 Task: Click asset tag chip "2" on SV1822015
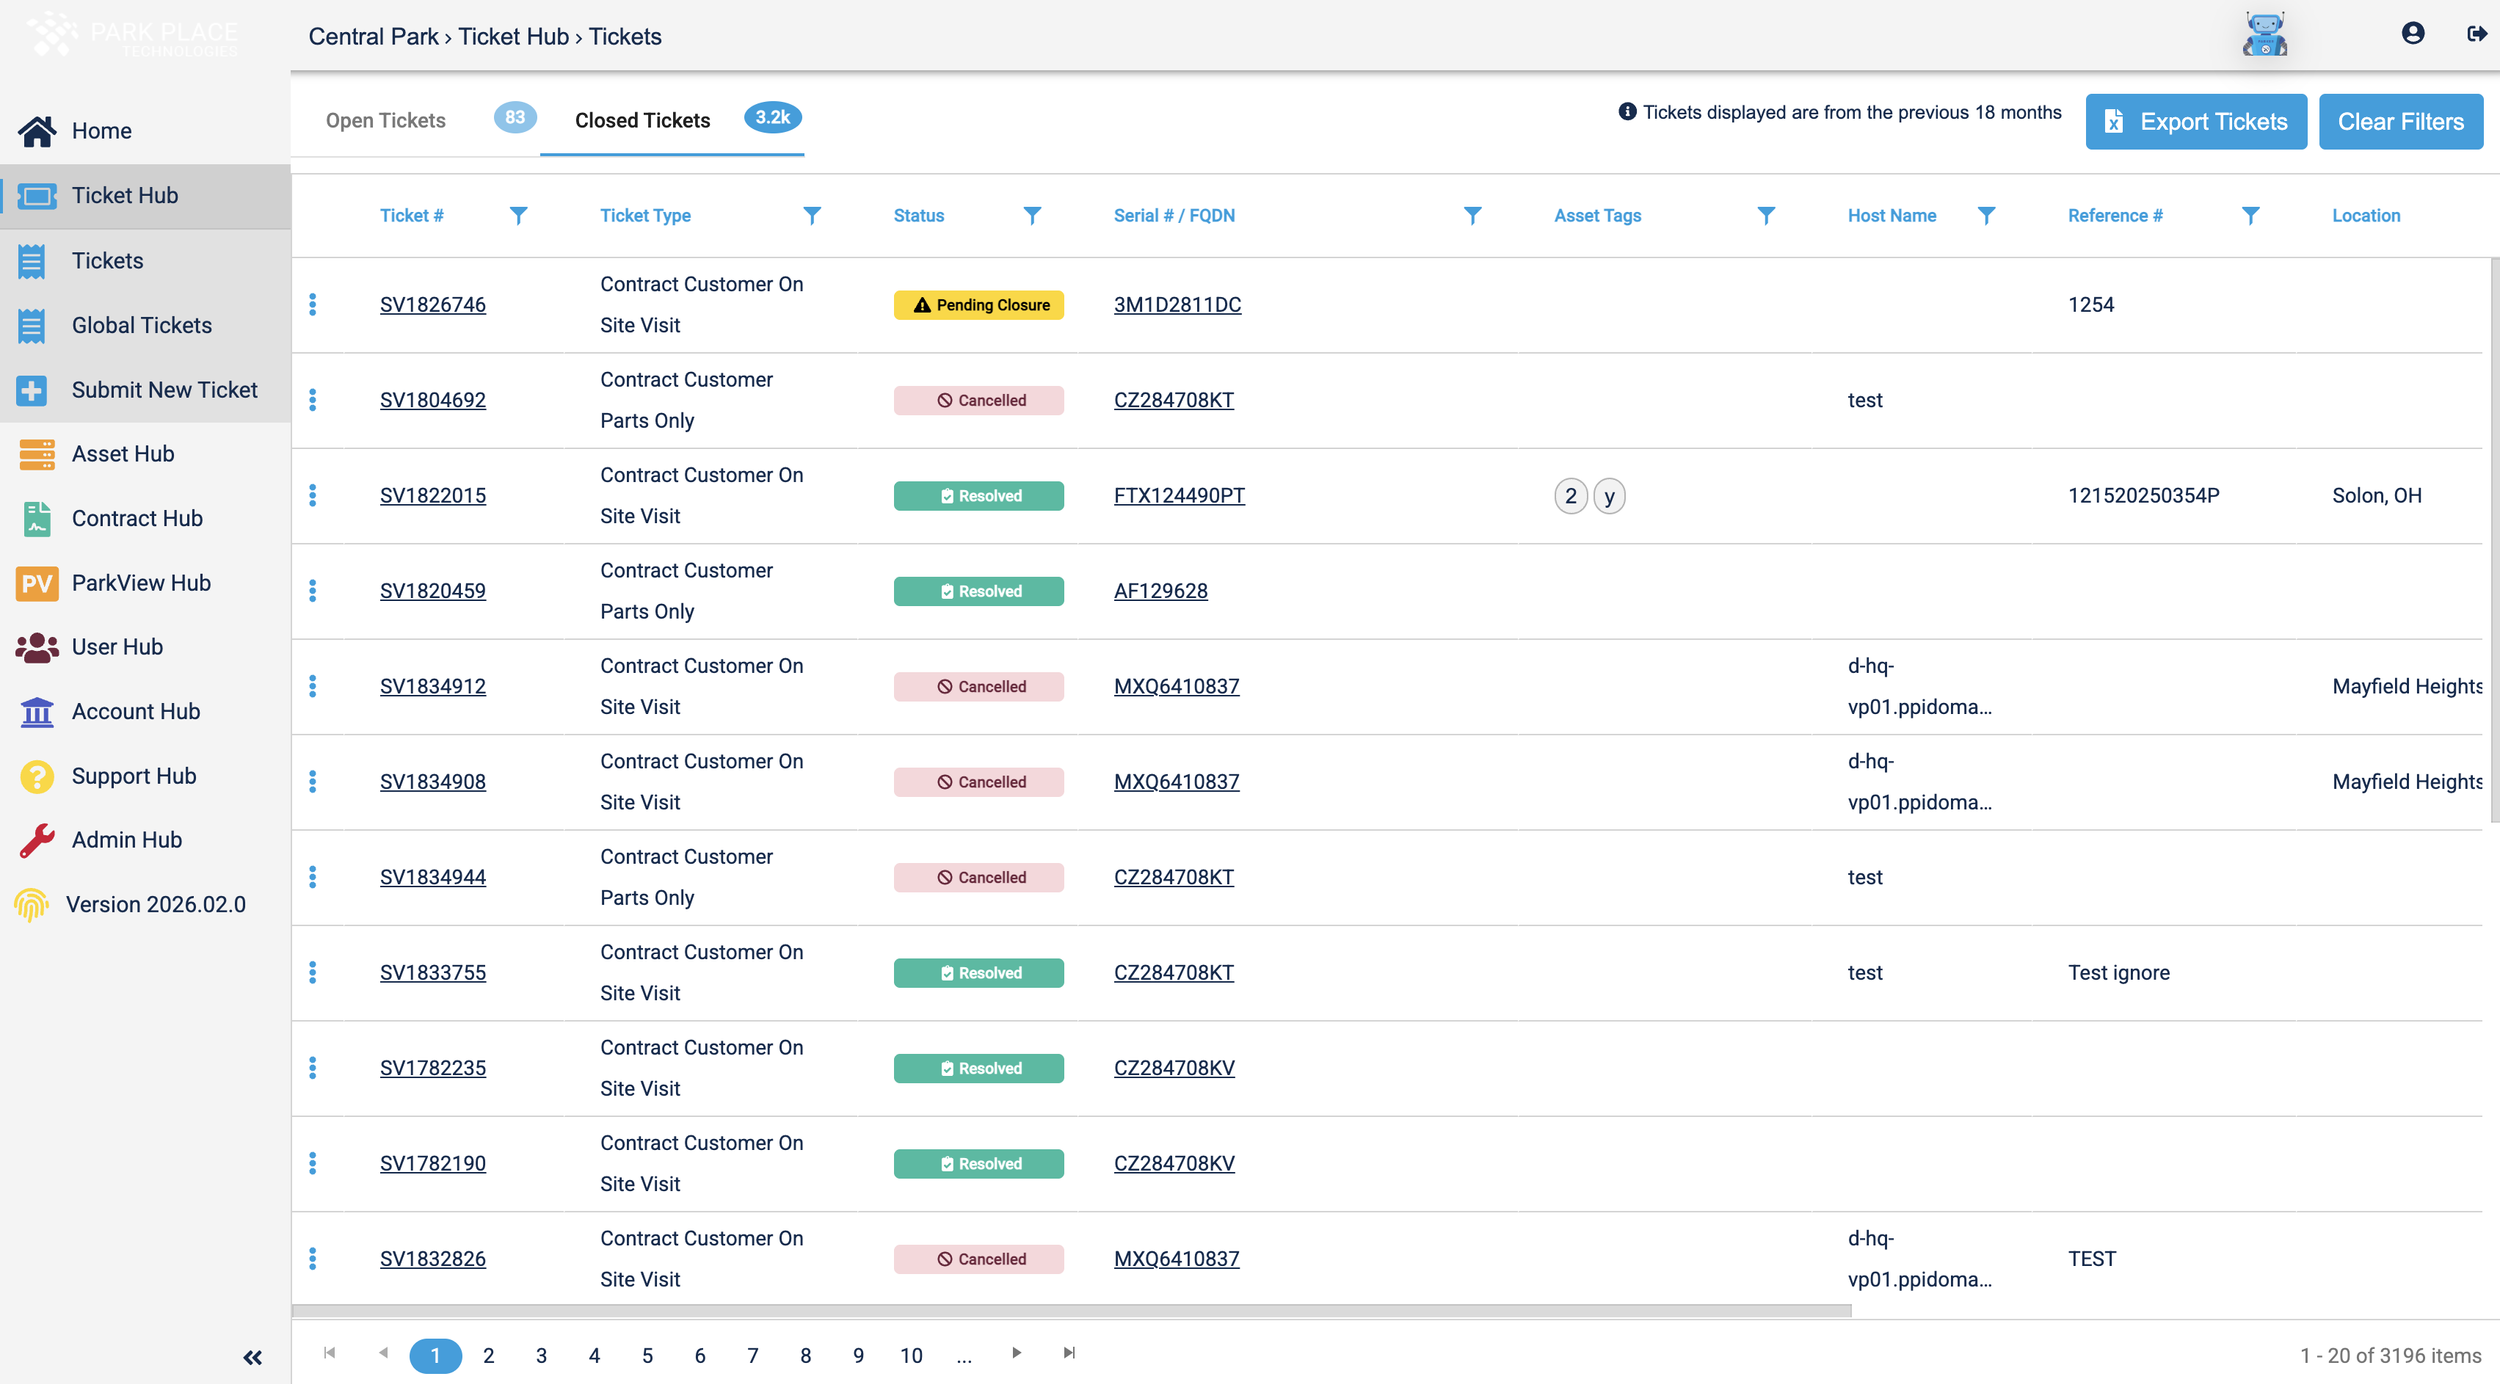[x=1571, y=496]
